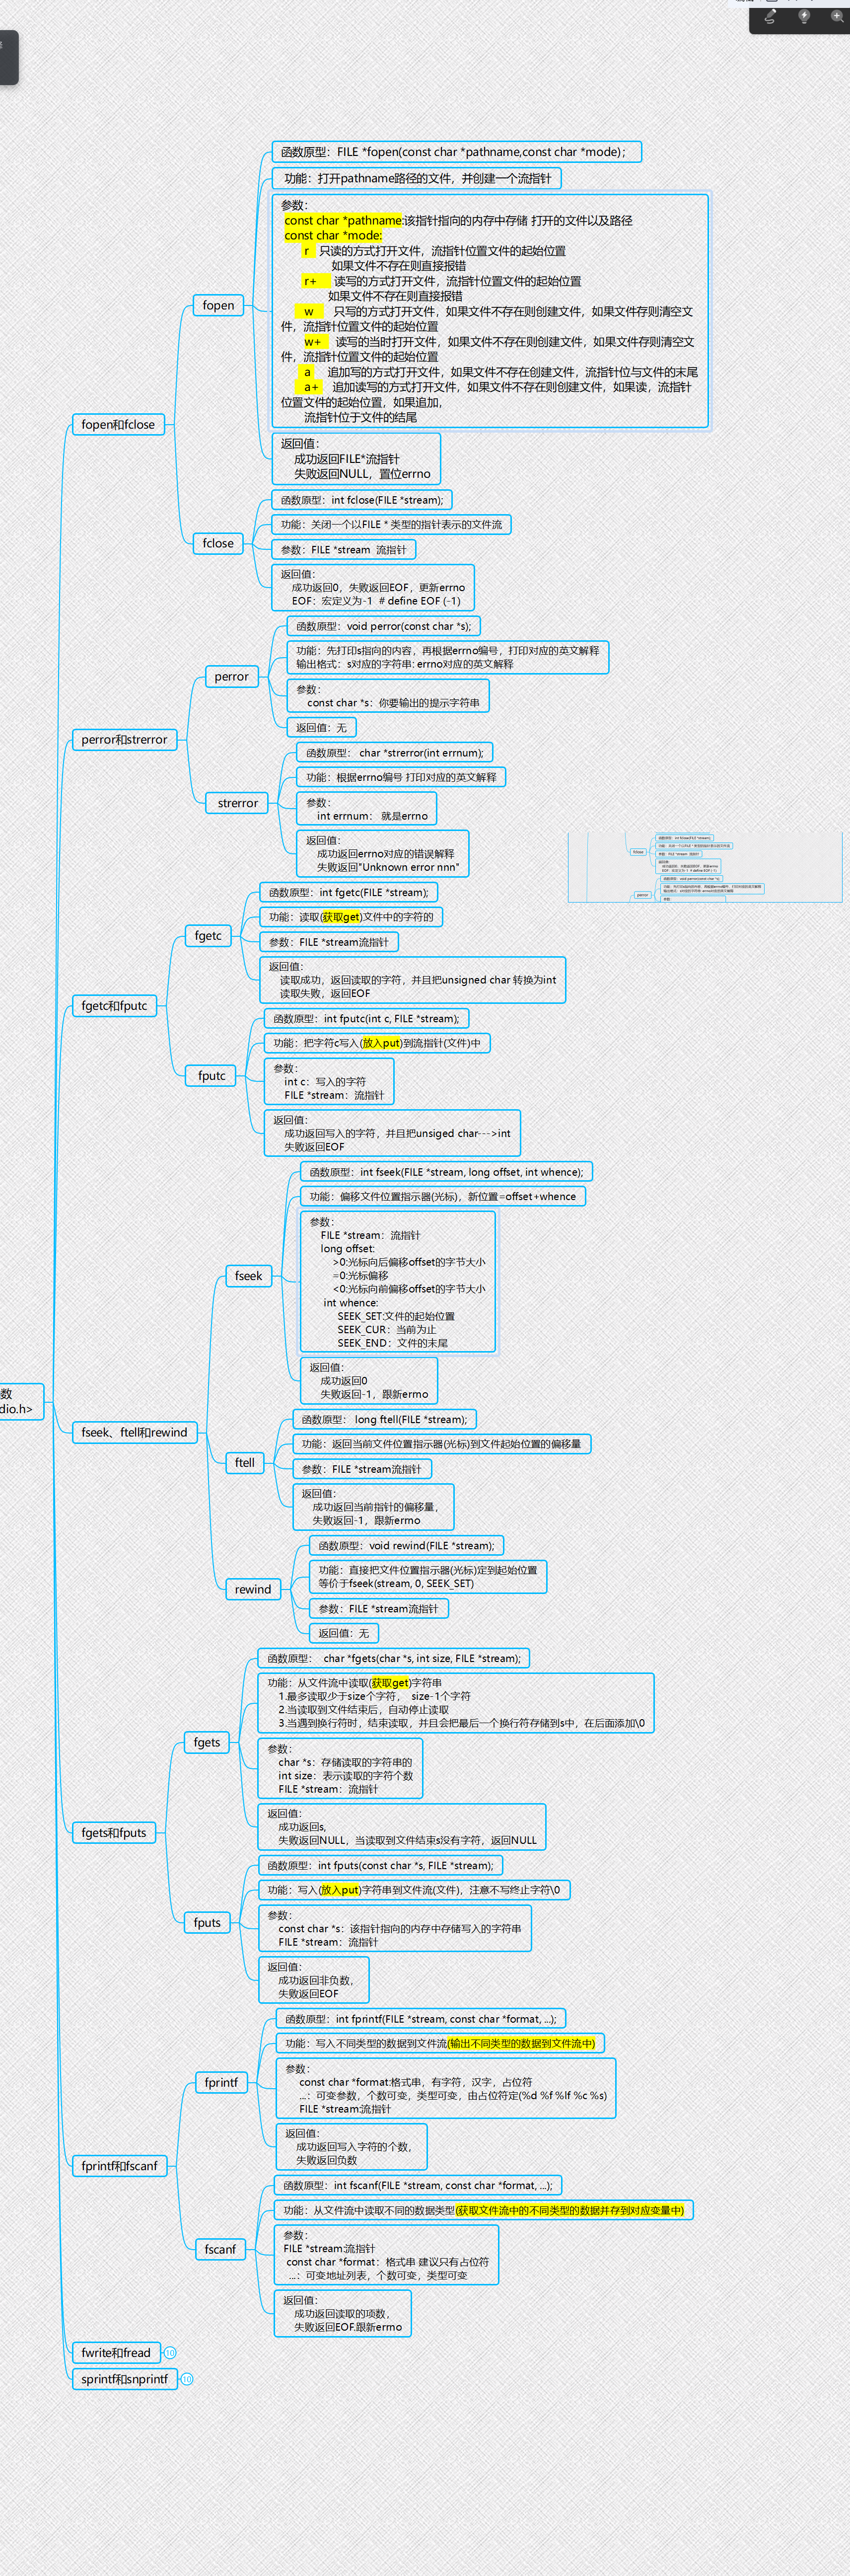Click fputs prototype 'int fputs(const char *s' node
This screenshot has height=2576, width=850.
380,1865
